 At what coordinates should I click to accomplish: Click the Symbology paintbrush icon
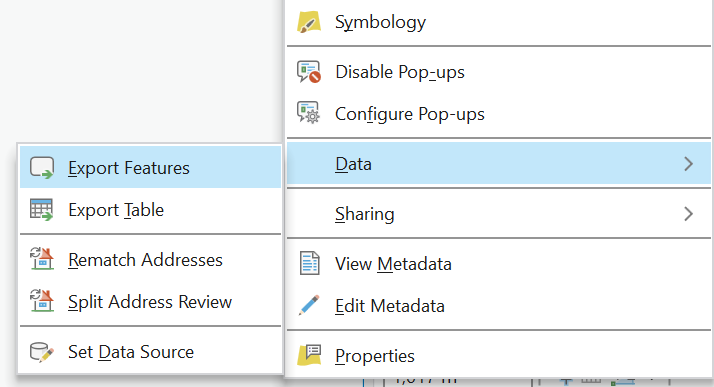309,22
